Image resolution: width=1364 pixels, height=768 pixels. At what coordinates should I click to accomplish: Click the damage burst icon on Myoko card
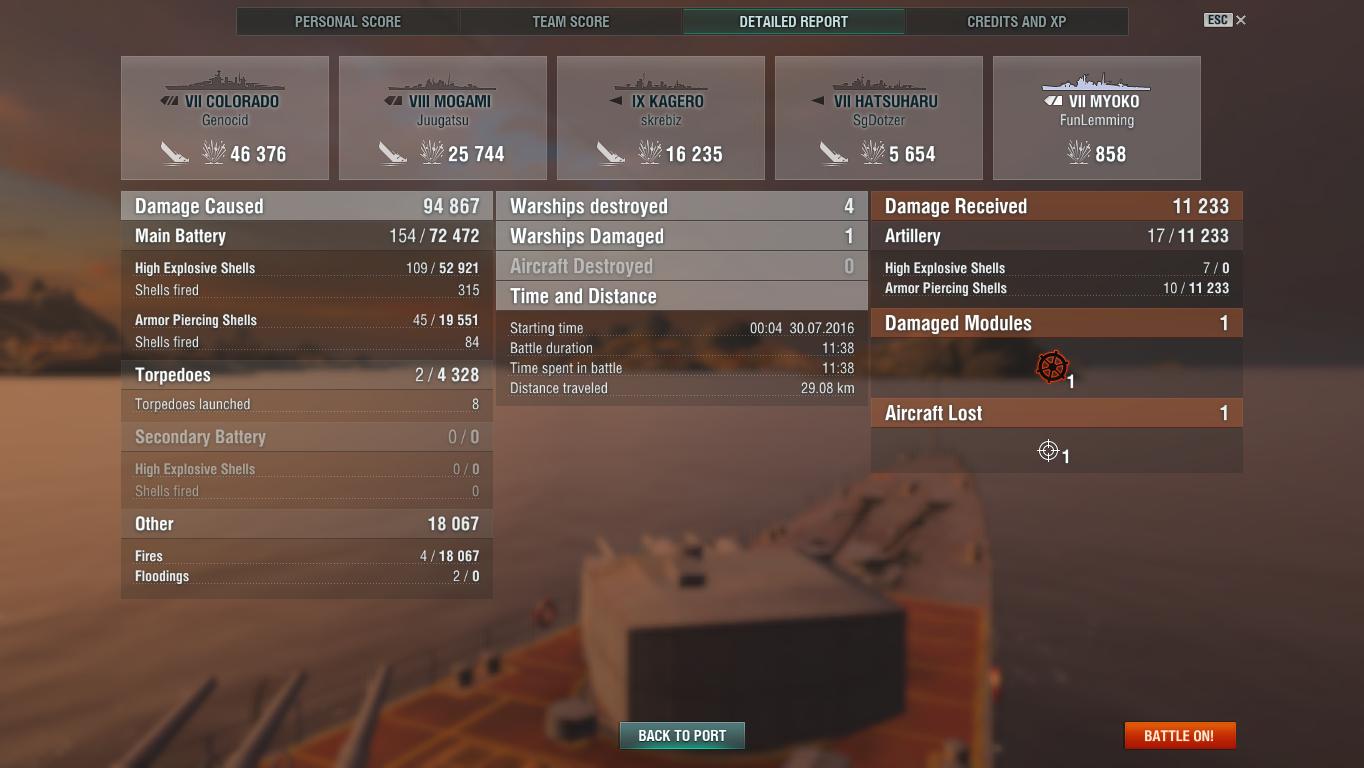tap(1079, 153)
